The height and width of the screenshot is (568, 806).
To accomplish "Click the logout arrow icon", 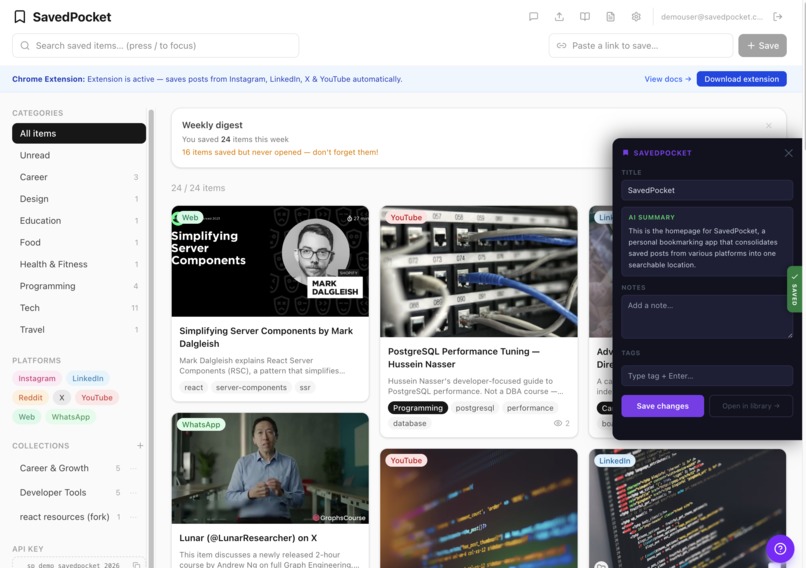I will (778, 17).
